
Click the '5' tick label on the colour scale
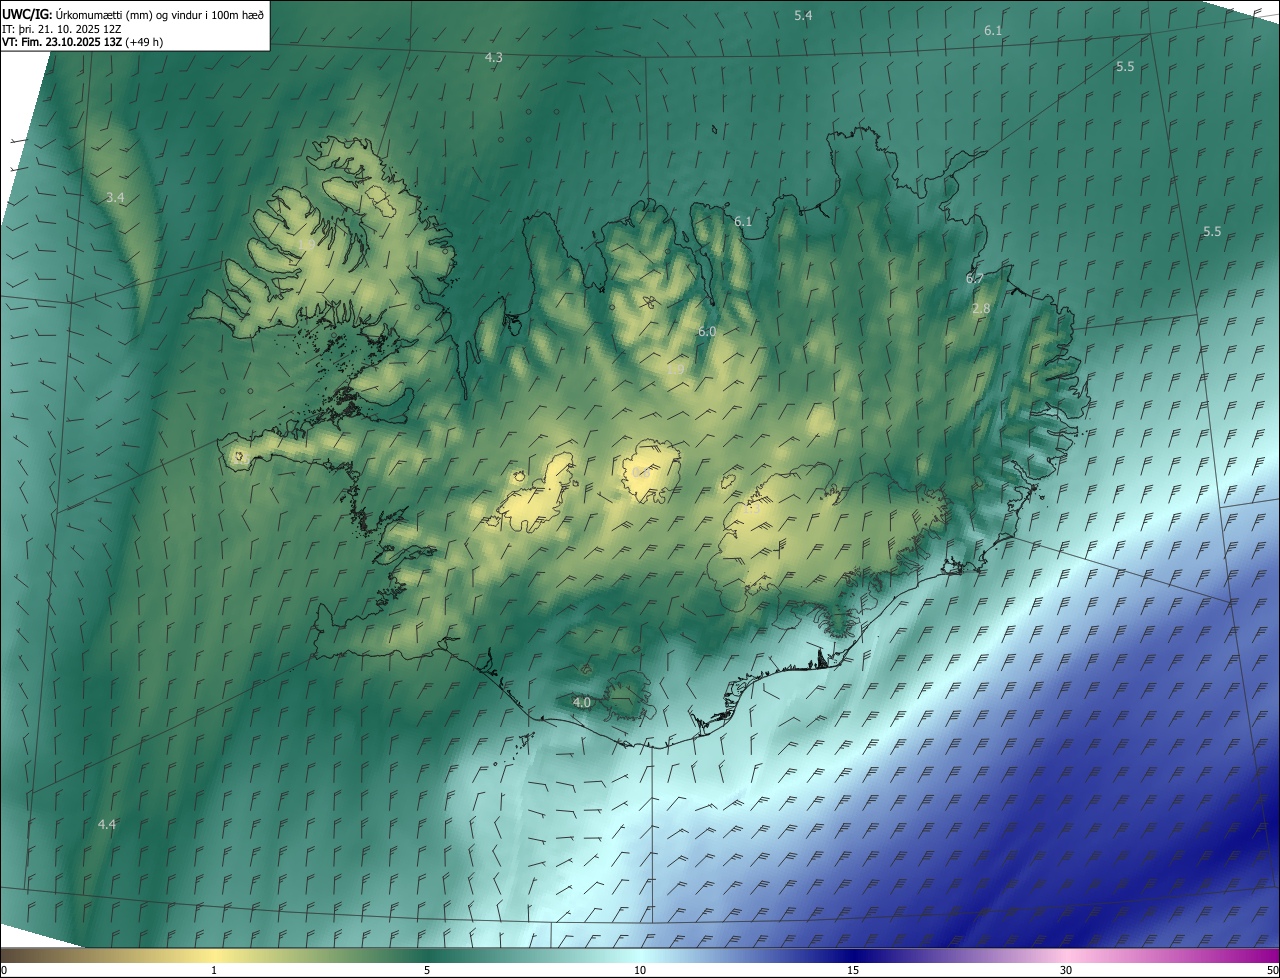click(x=427, y=971)
